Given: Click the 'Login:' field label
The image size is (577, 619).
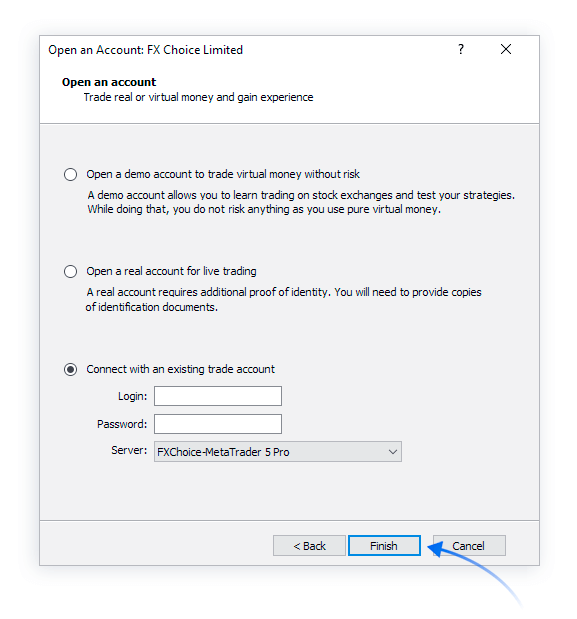Looking at the screenshot, I should pyautogui.click(x=133, y=396).
